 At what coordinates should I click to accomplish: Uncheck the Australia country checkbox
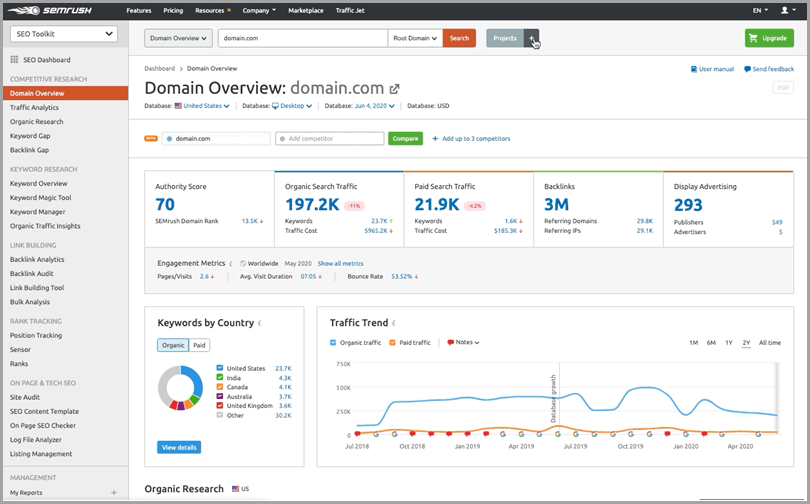coord(220,396)
